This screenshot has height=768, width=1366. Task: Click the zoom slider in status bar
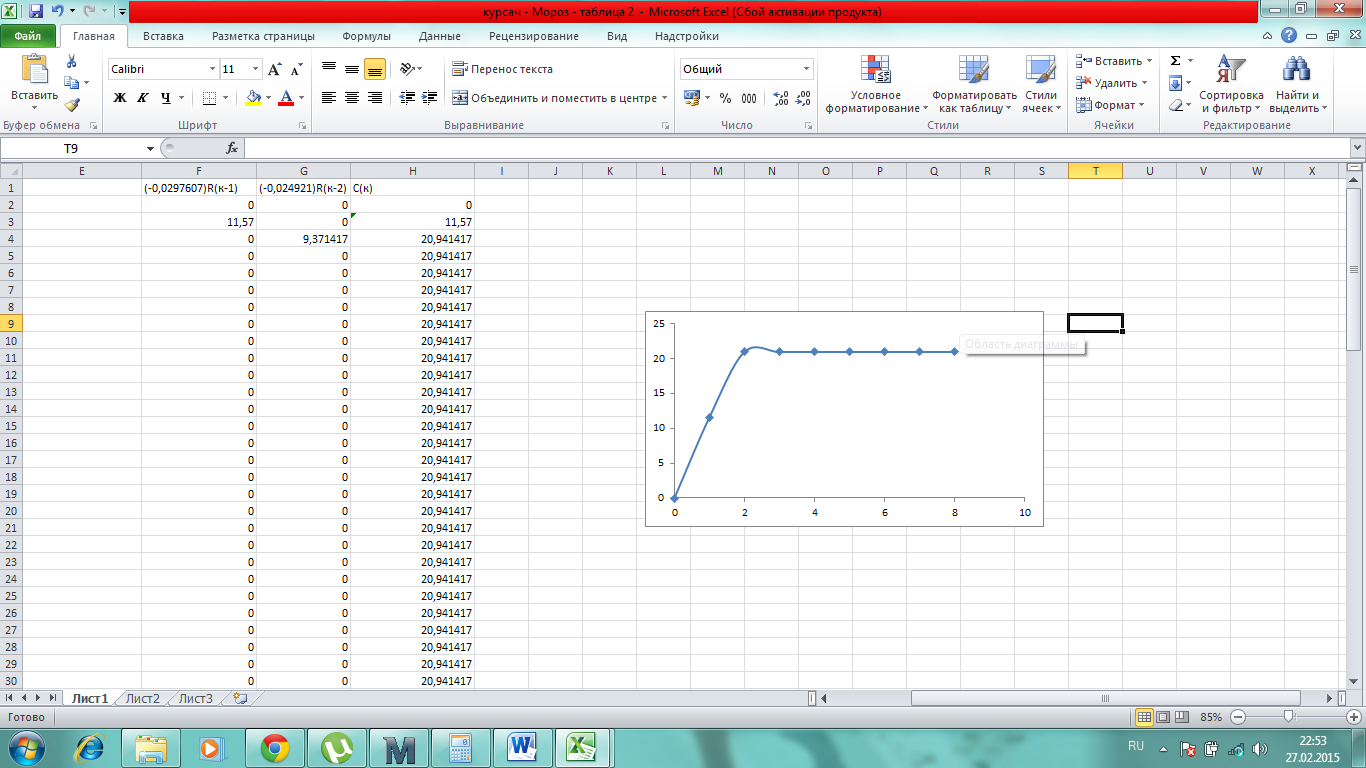(x=1290, y=717)
